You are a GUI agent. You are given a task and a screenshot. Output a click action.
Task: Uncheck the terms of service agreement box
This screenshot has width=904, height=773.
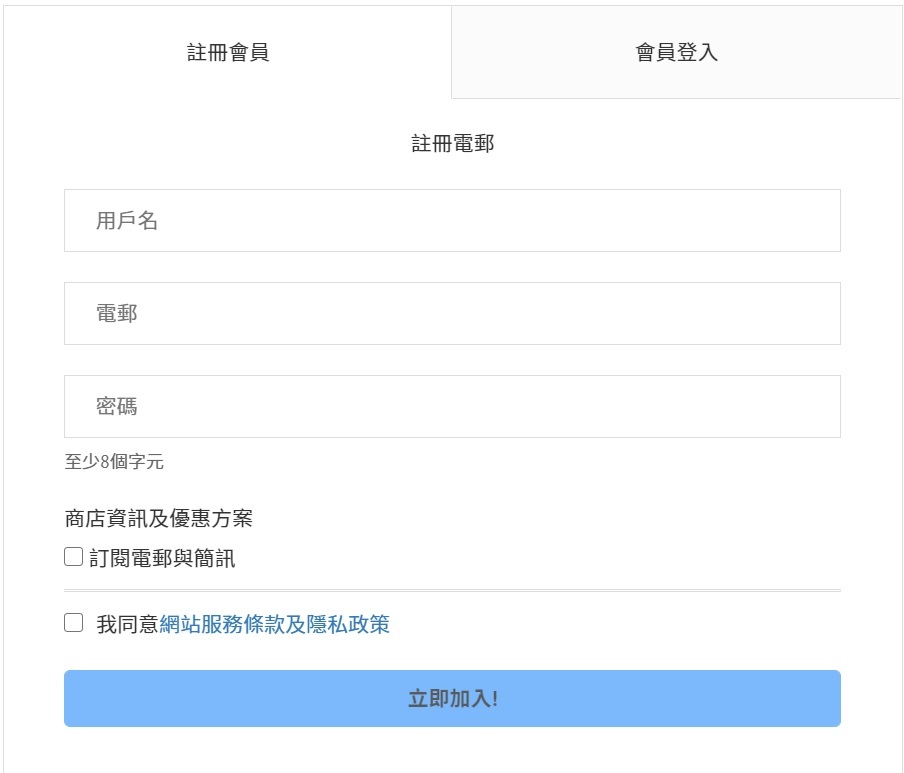[x=71, y=624]
